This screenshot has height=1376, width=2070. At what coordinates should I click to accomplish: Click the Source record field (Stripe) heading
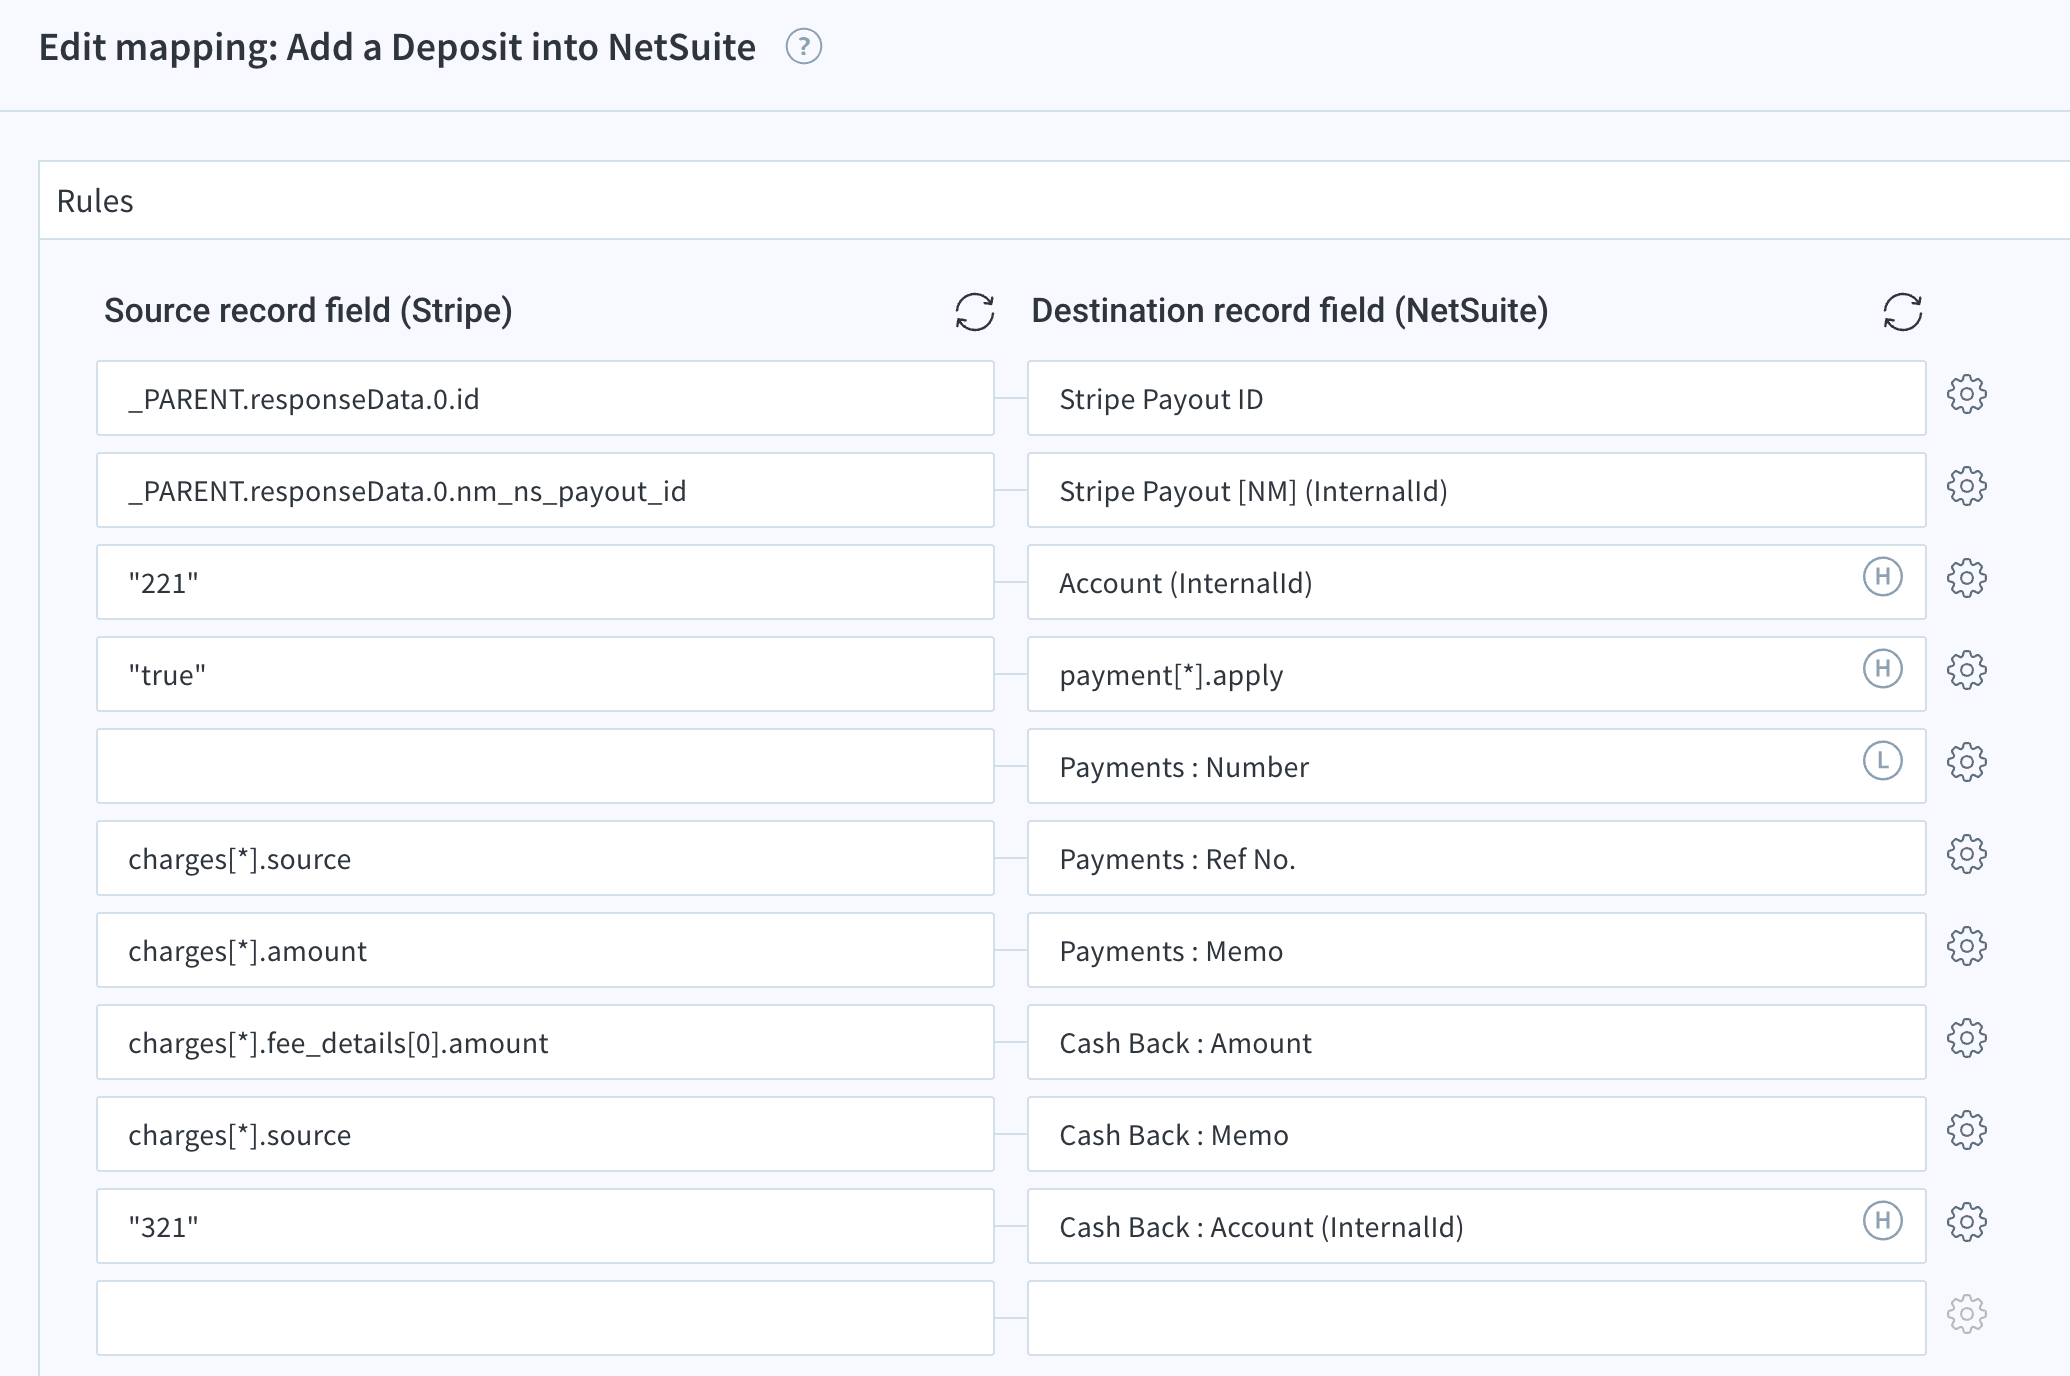pos(308,311)
